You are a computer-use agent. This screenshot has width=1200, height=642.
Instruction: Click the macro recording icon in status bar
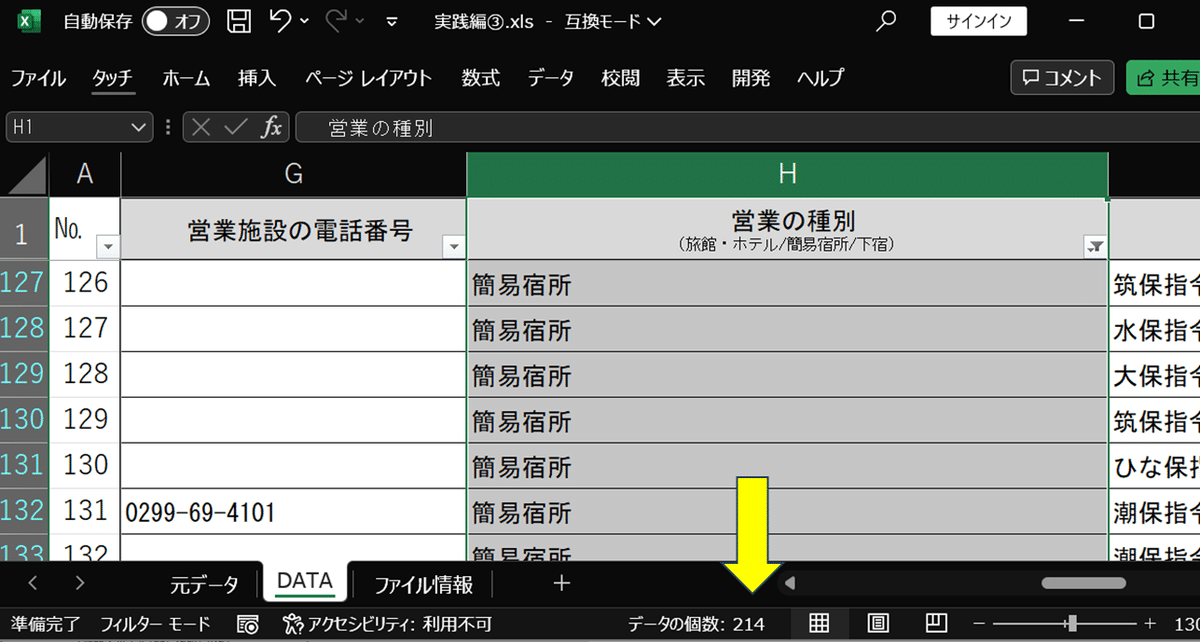coord(247,624)
